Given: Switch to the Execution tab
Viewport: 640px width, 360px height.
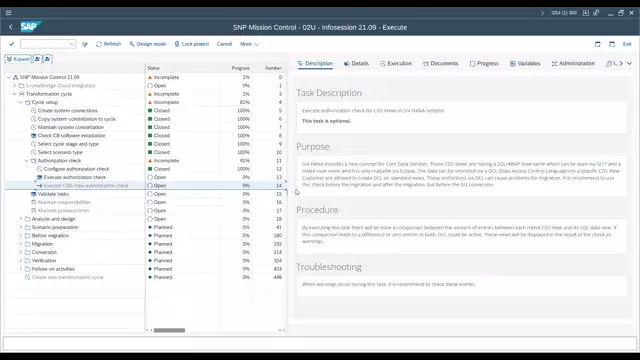Looking at the screenshot, I should point(396,64).
